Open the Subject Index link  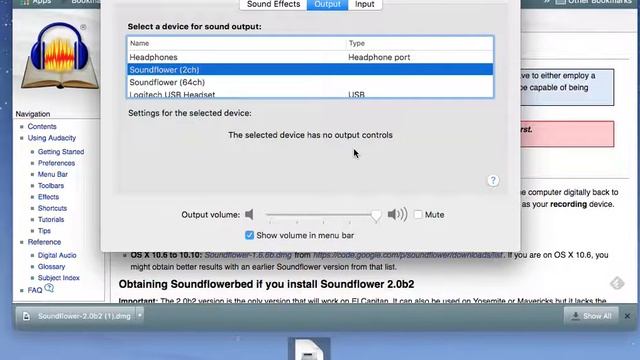click(x=59, y=278)
